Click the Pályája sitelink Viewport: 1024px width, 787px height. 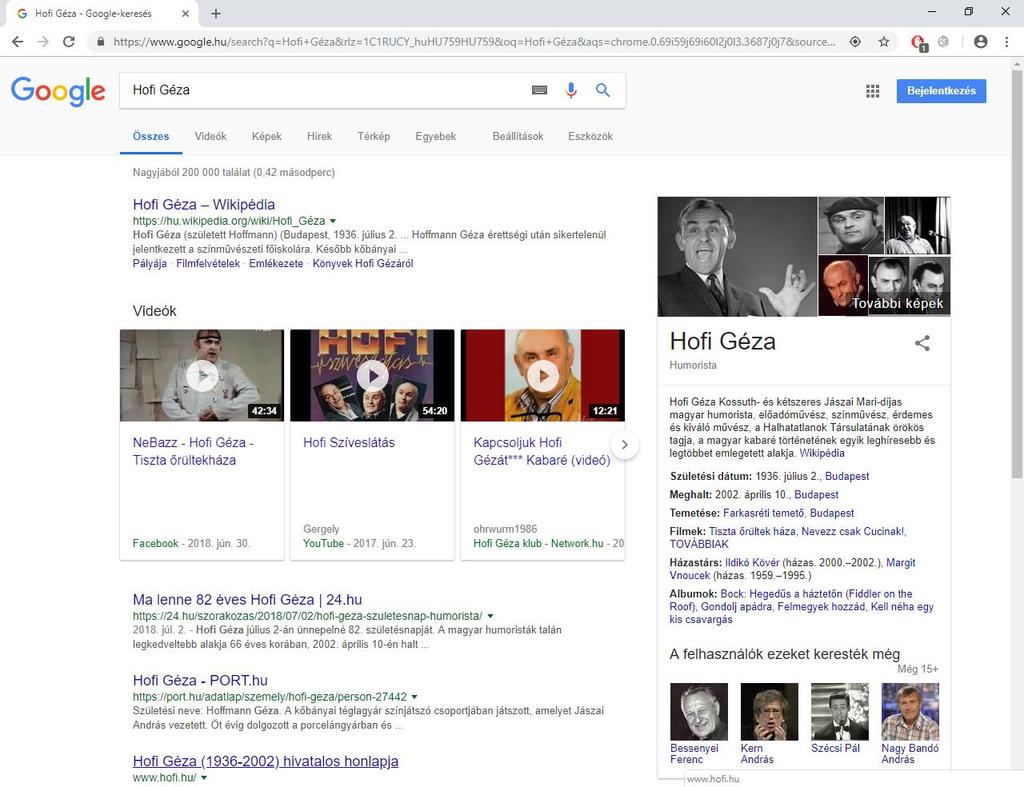(150, 264)
